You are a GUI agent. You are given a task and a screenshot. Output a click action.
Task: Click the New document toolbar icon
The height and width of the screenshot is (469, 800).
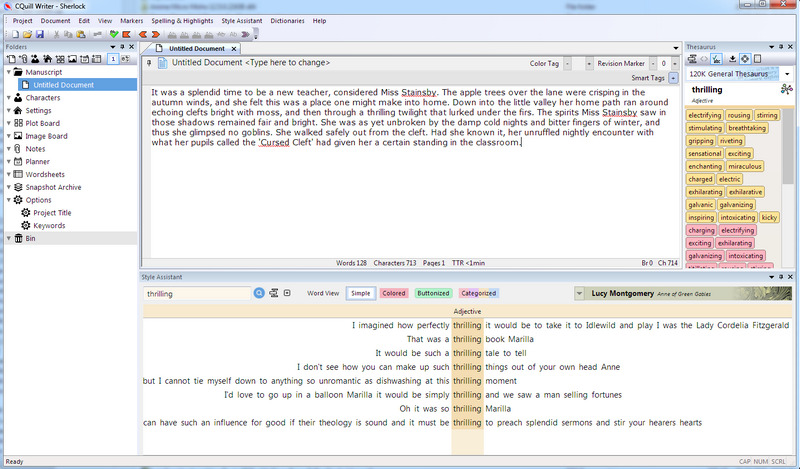coord(16,34)
